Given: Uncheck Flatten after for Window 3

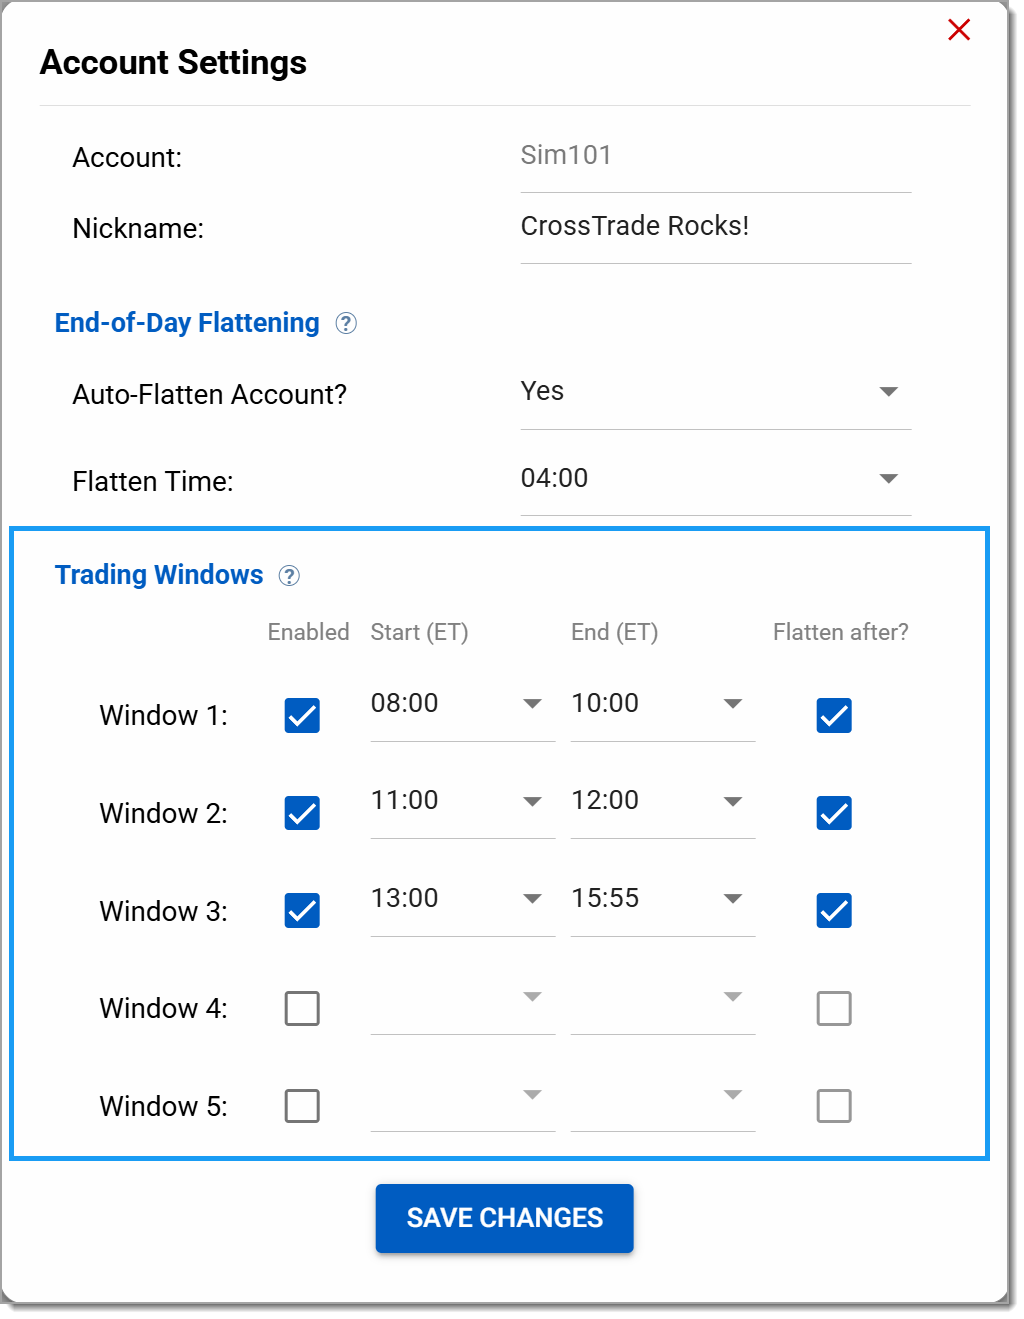Looking at the screenshot, I should (x=834, y=911).
